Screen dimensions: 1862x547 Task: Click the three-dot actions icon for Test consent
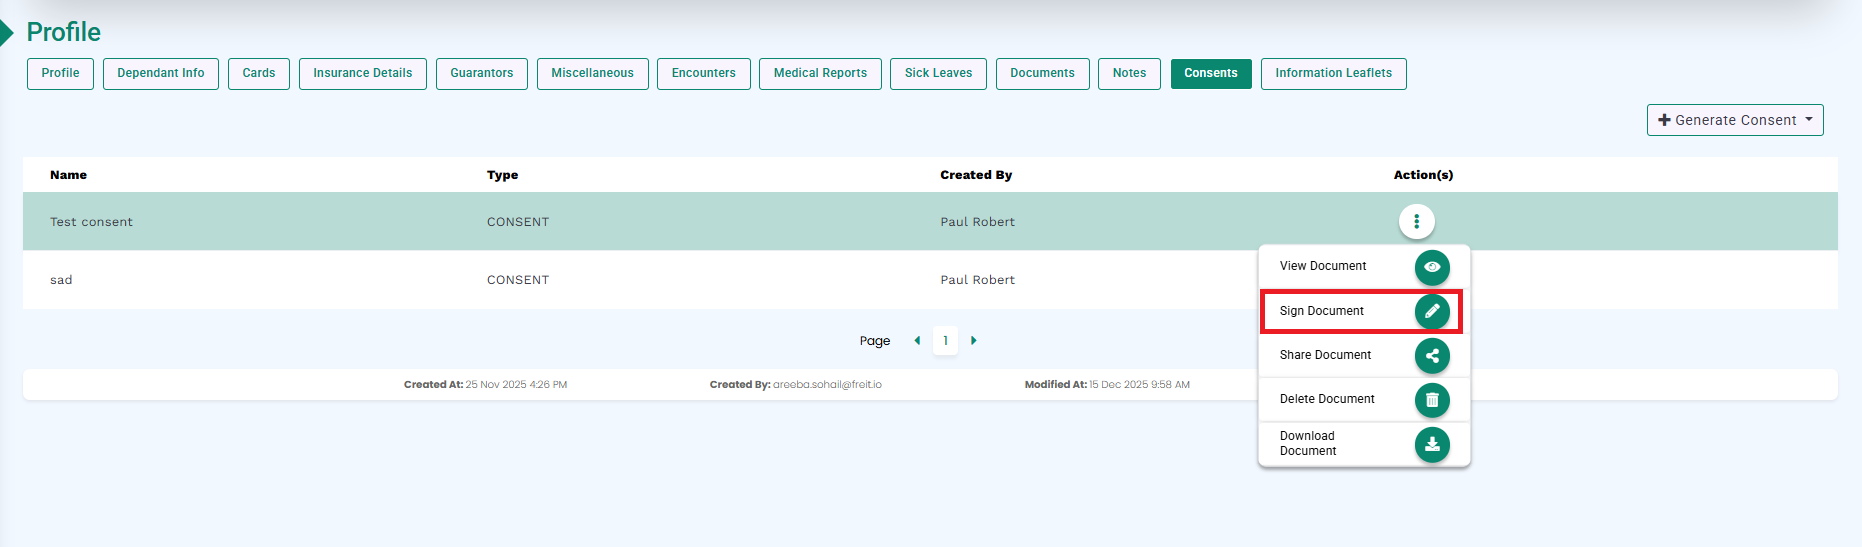coord(1416,221)
